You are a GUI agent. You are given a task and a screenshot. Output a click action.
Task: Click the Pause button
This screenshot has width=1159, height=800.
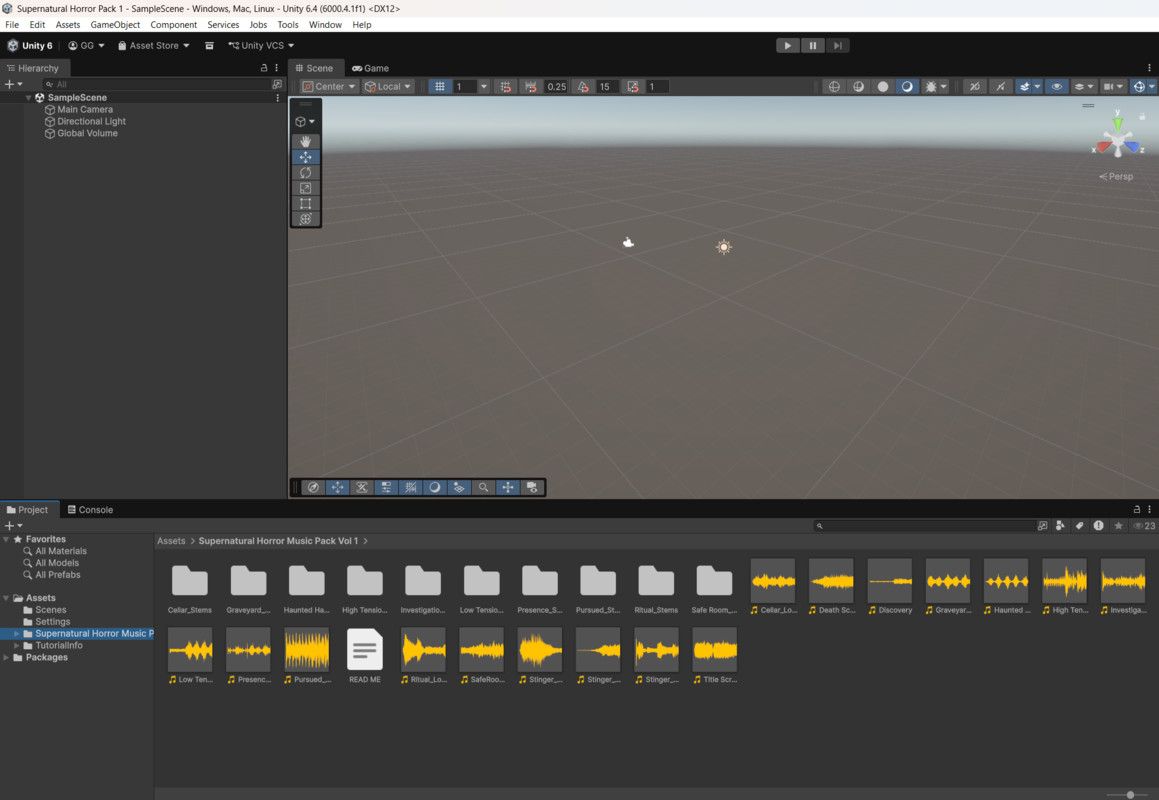click(x=812, y=45)
